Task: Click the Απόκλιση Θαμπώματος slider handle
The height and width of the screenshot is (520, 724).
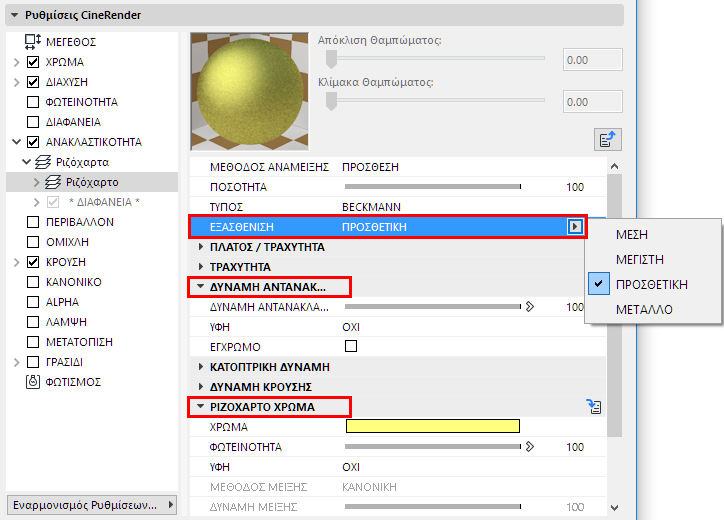Action: tap(331, 59)
